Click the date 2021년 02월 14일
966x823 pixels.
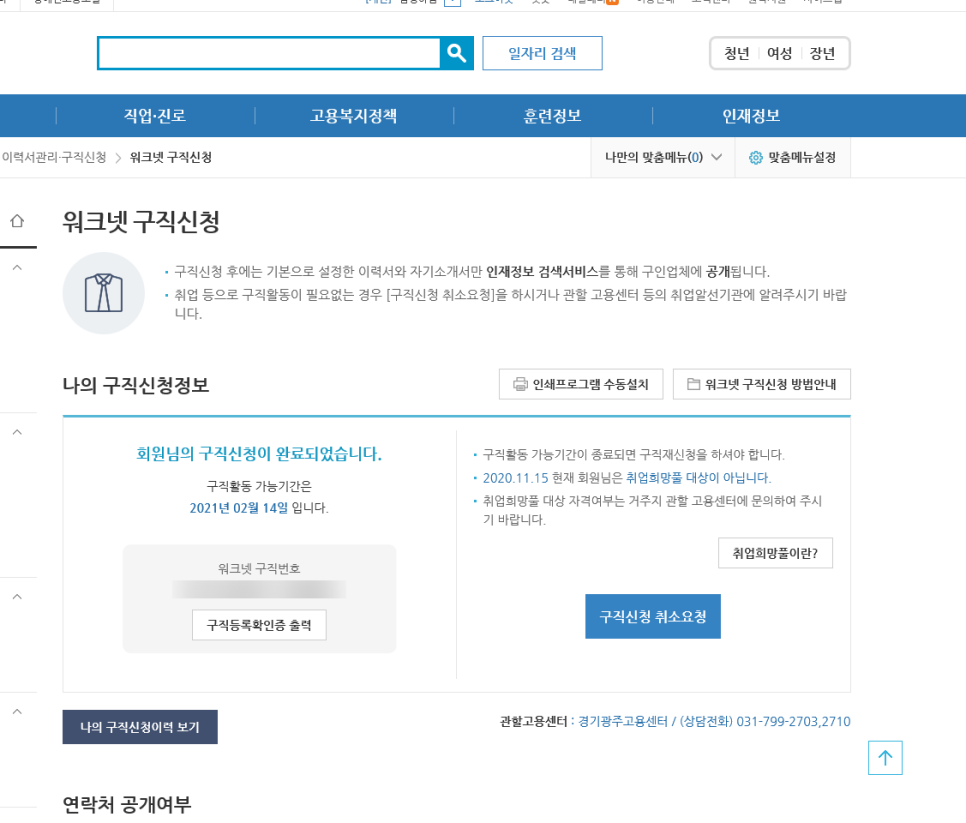pyautogui.click(x=238, y=508)
